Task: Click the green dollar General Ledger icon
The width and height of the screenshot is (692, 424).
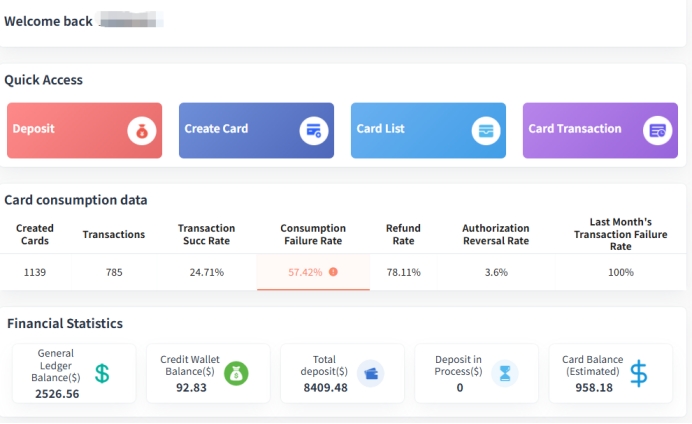Action: [102, 373]
